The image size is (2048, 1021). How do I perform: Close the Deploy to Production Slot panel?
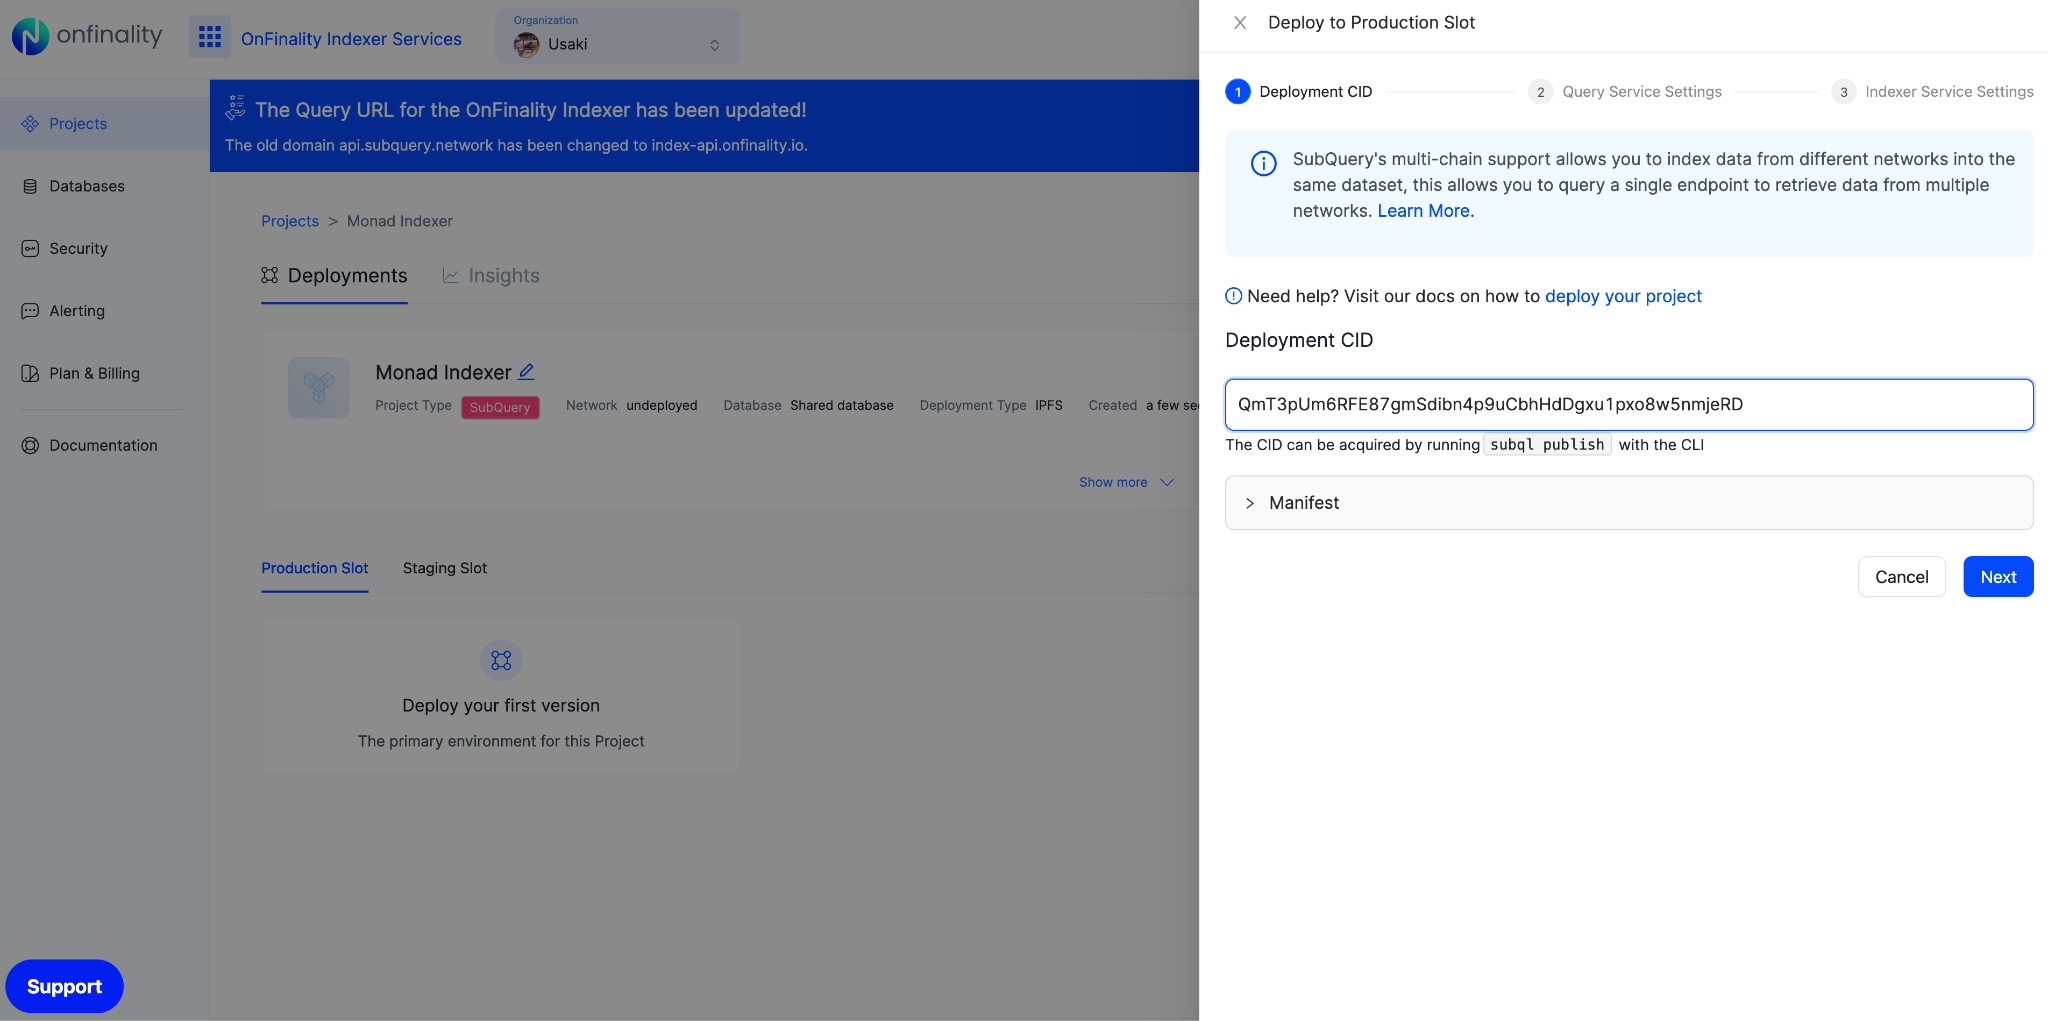[x=1239, y=22]
